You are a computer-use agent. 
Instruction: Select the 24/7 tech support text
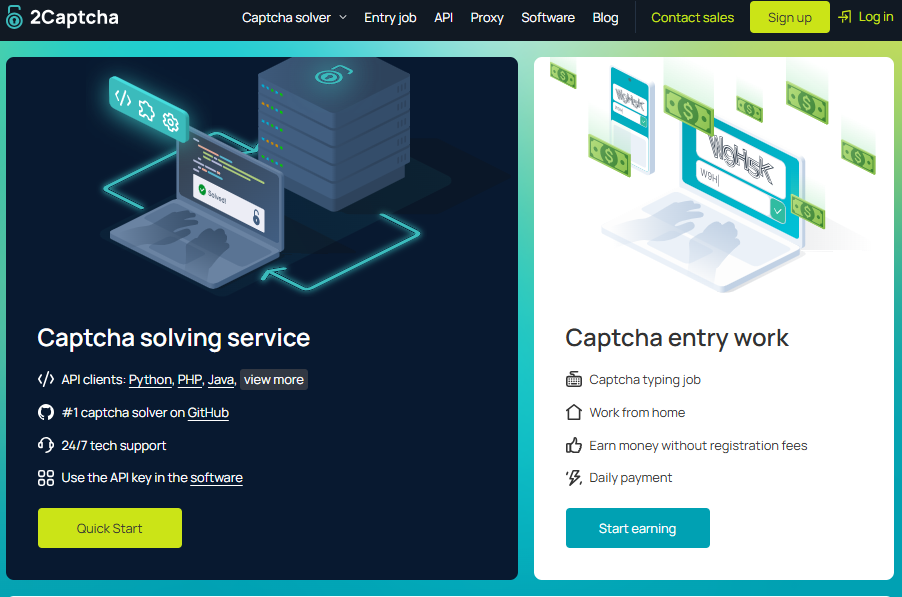point(113,446)
